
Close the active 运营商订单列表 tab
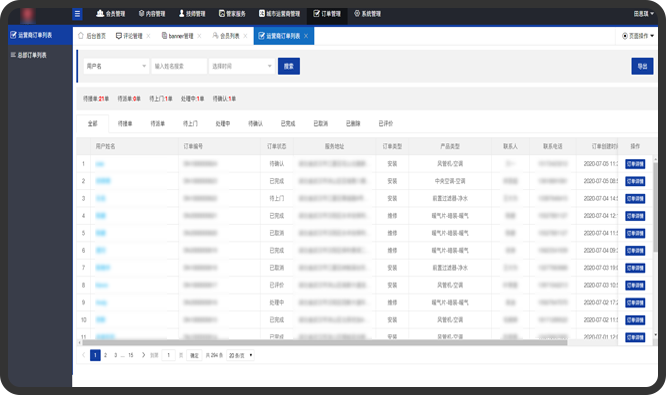[306, 36]
